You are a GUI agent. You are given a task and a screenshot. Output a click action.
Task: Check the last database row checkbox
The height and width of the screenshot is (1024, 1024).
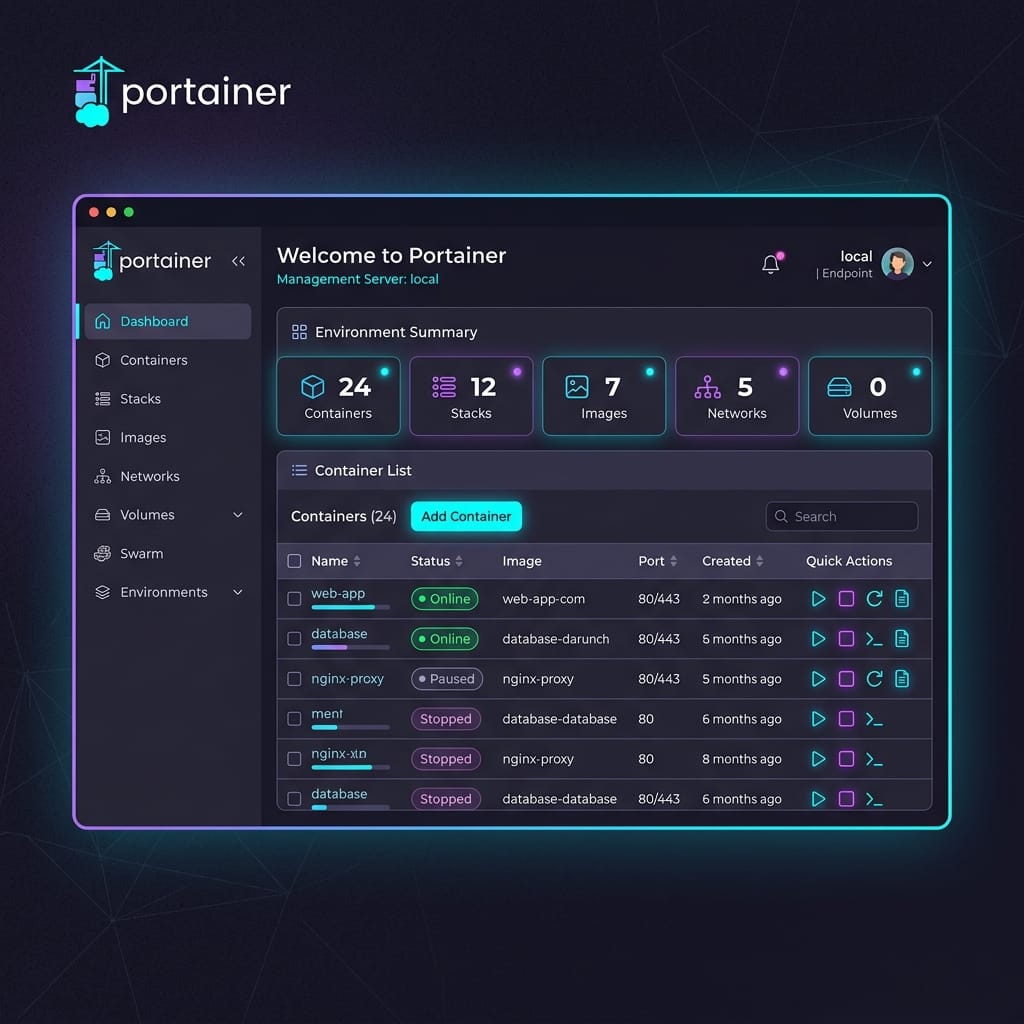pyautogui.click(x=295, y=799)
